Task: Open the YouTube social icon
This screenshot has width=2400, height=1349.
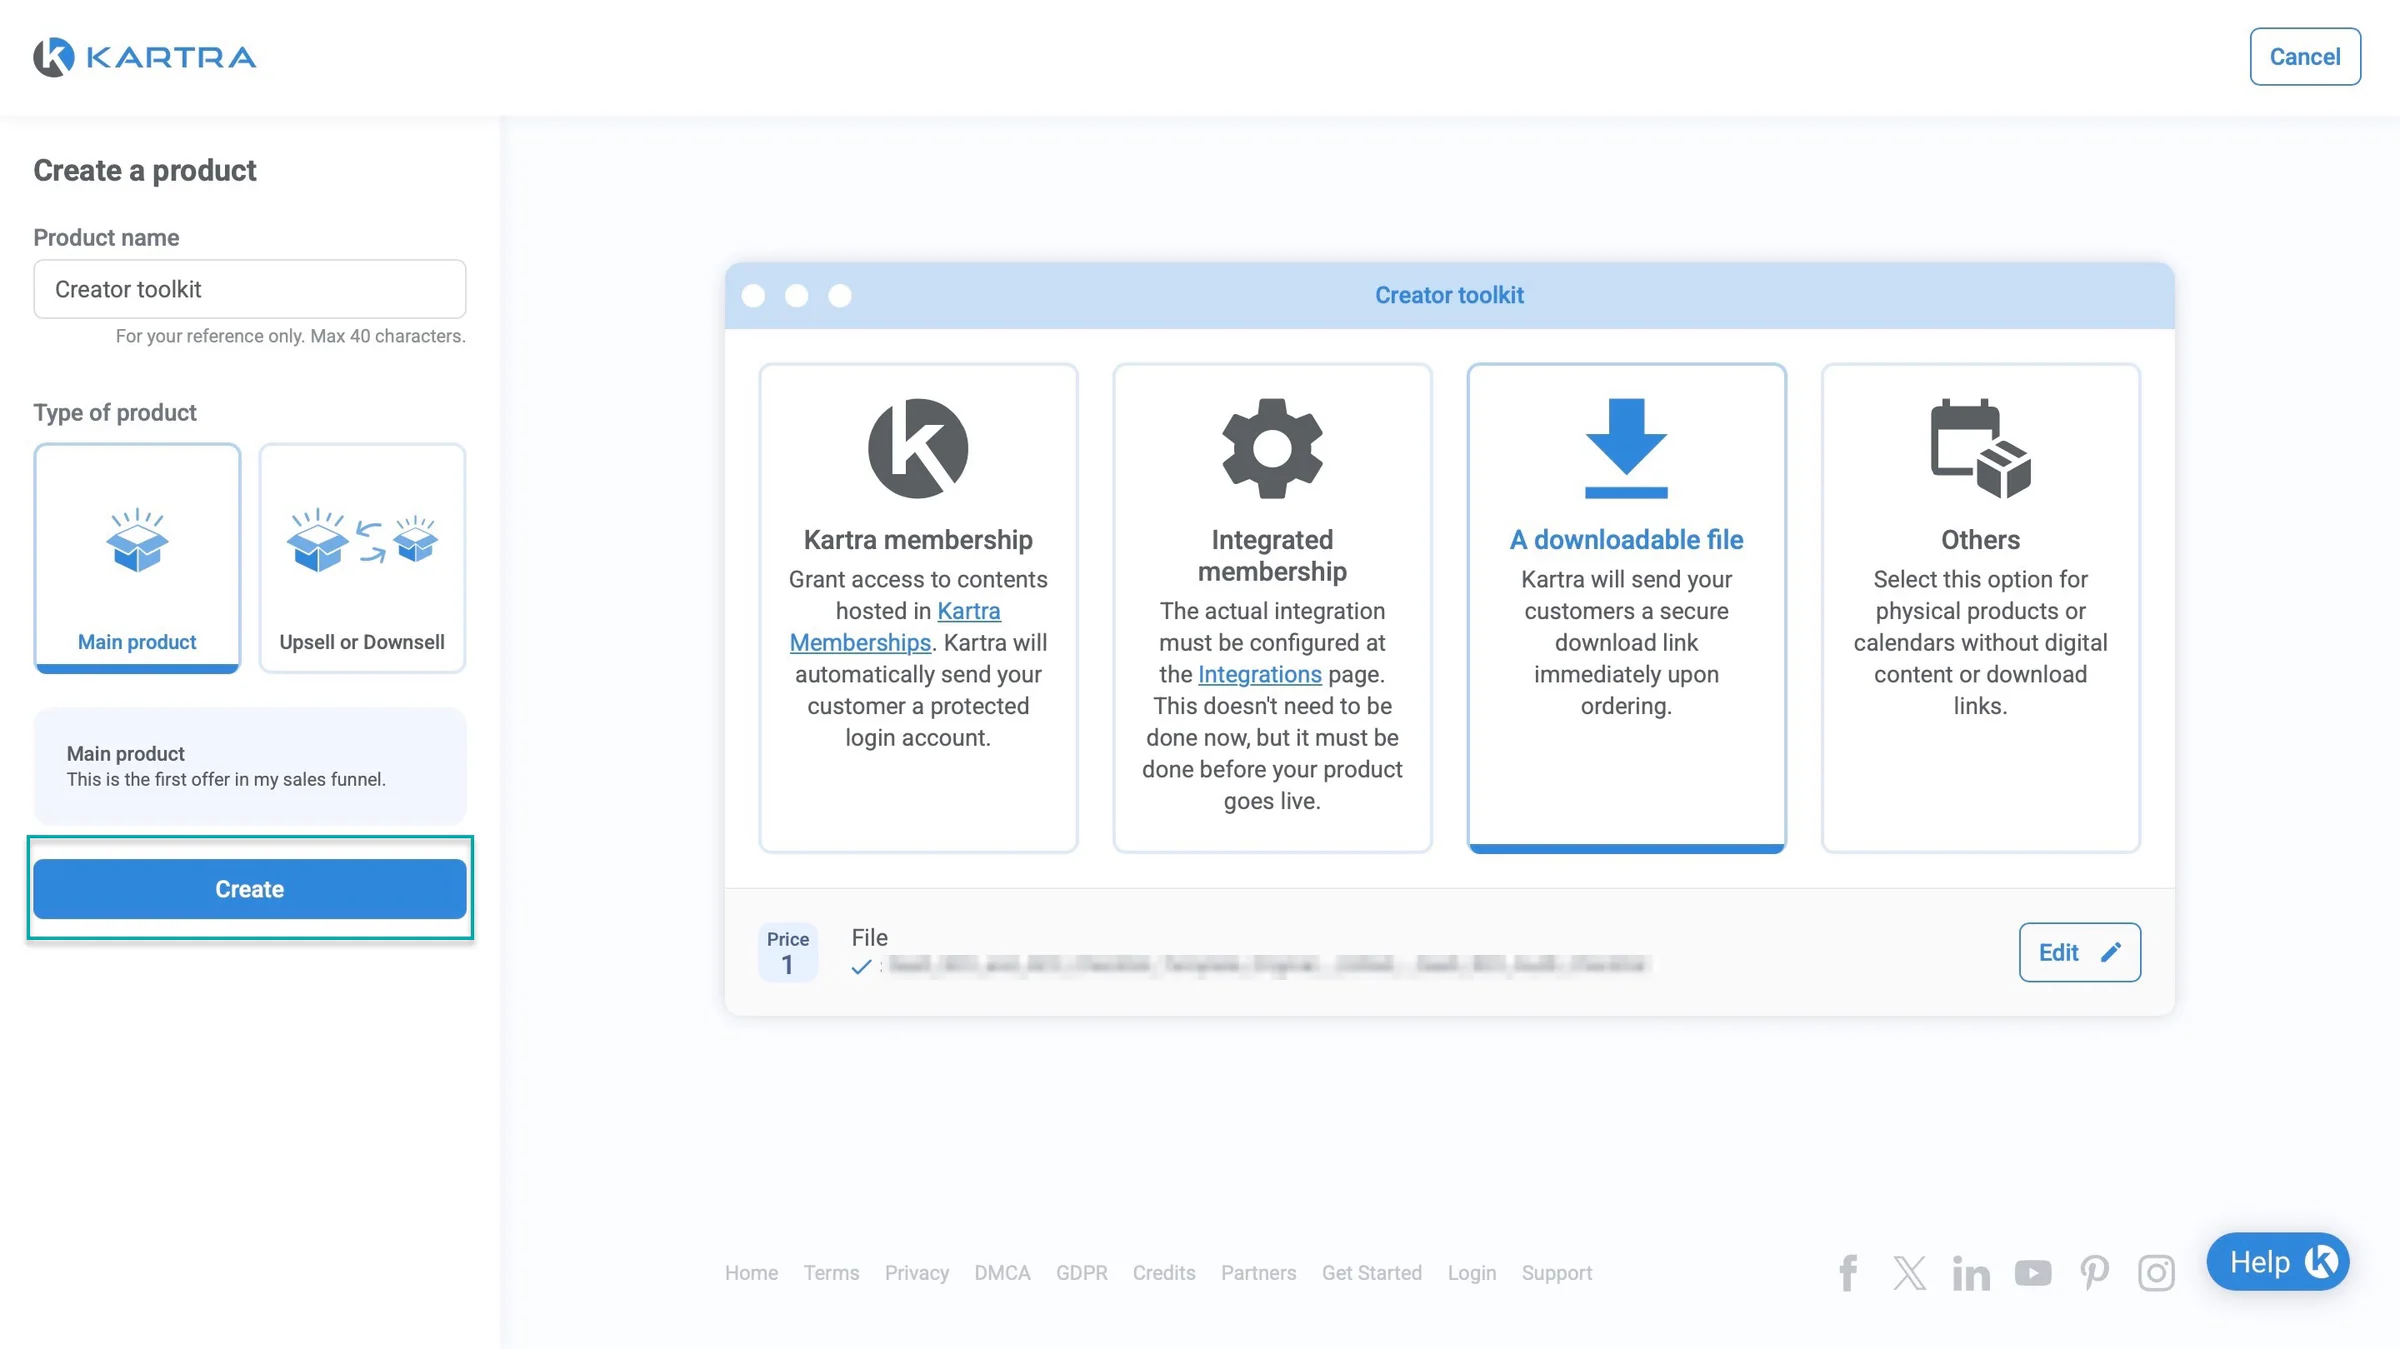Action: point(2033,1273)
